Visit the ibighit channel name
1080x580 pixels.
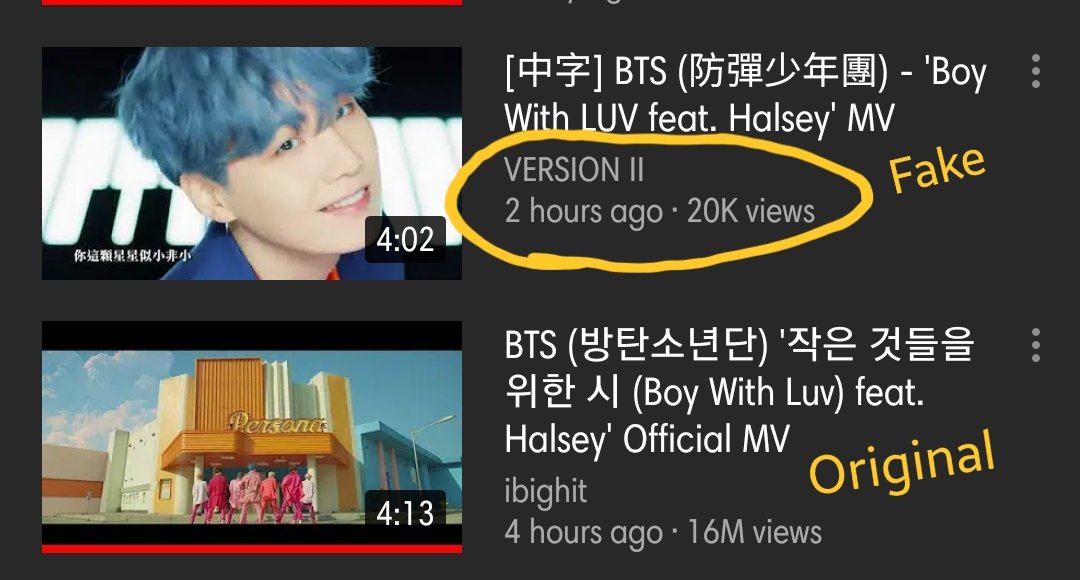click(546, 491)
